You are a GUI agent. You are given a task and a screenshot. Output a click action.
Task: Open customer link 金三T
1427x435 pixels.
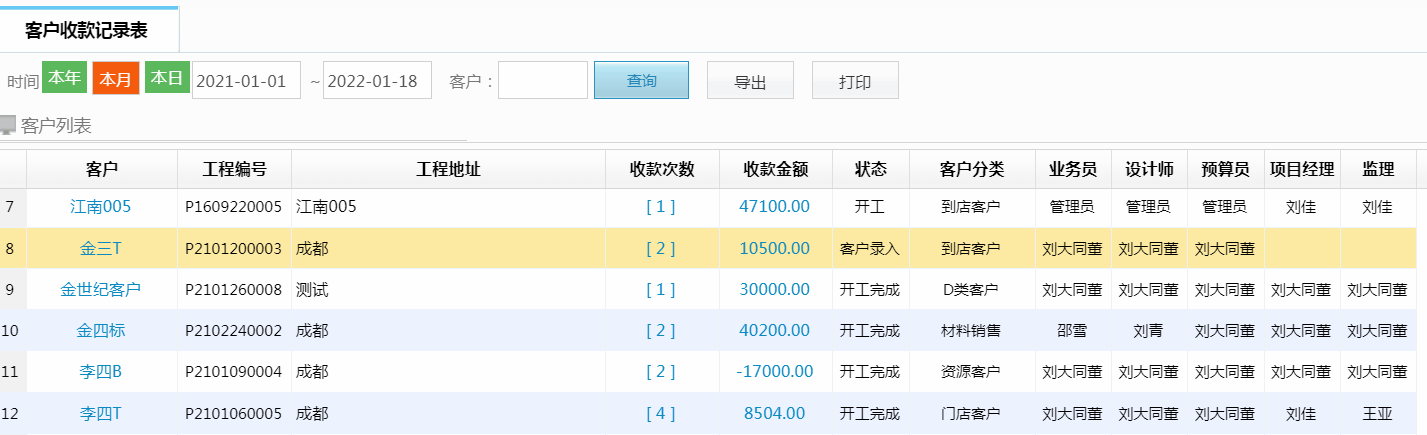[x=100, y=248]
